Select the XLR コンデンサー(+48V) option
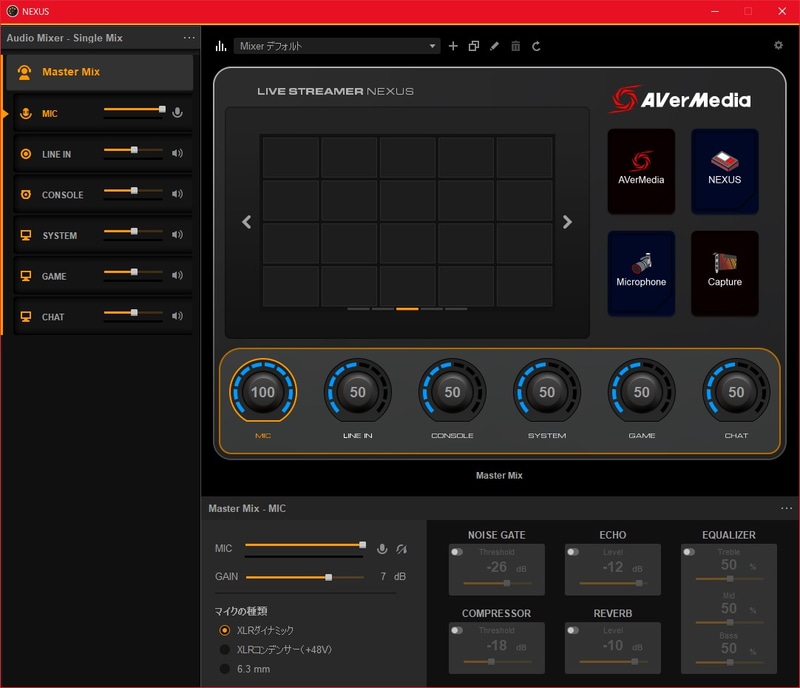Screen dimensions: 800x688 (225, 649)
